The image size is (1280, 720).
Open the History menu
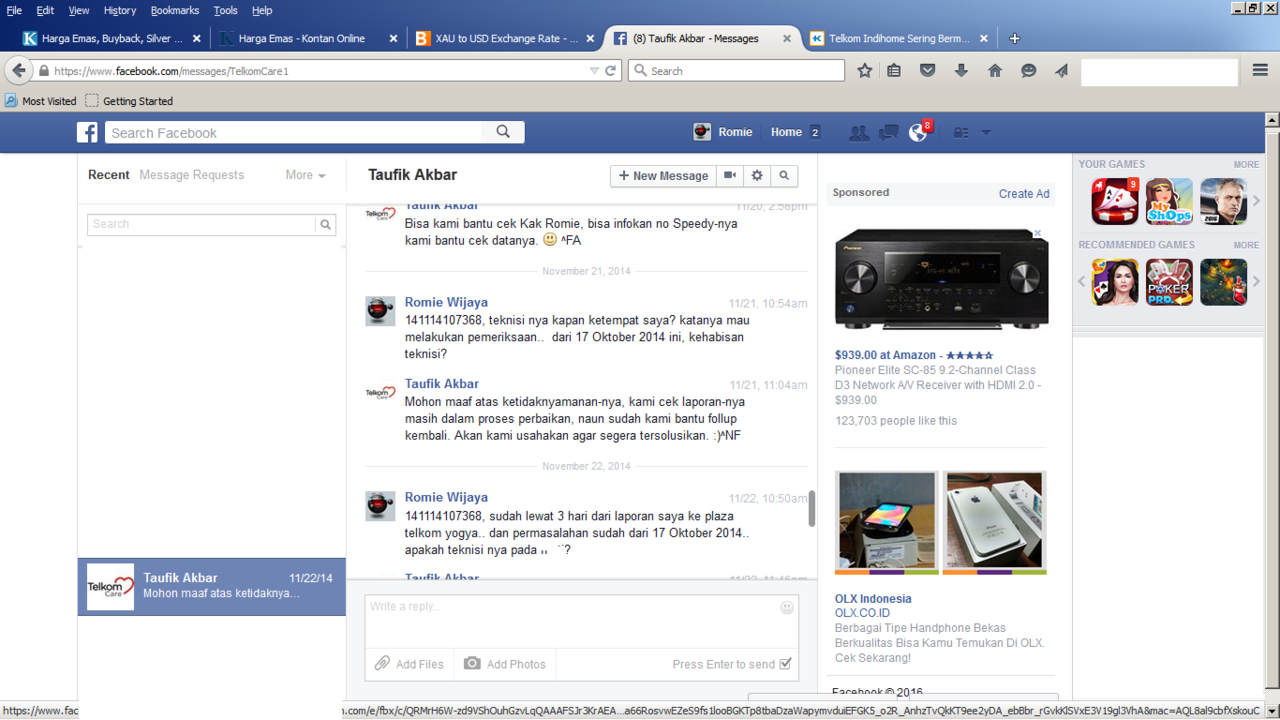(x=120, y=10)
